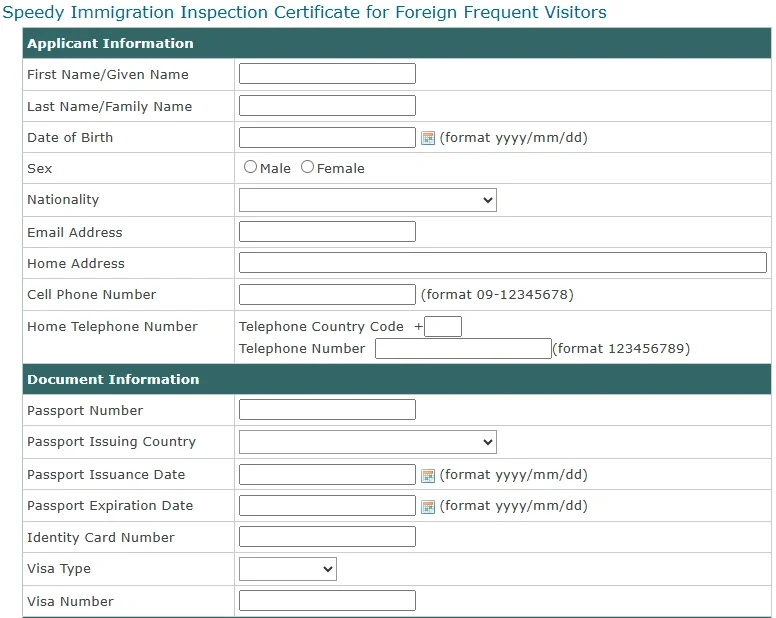Select the Female radio button
Image resolution: width=776 pixels, height=618 pixels.
[x=308, y=168]
